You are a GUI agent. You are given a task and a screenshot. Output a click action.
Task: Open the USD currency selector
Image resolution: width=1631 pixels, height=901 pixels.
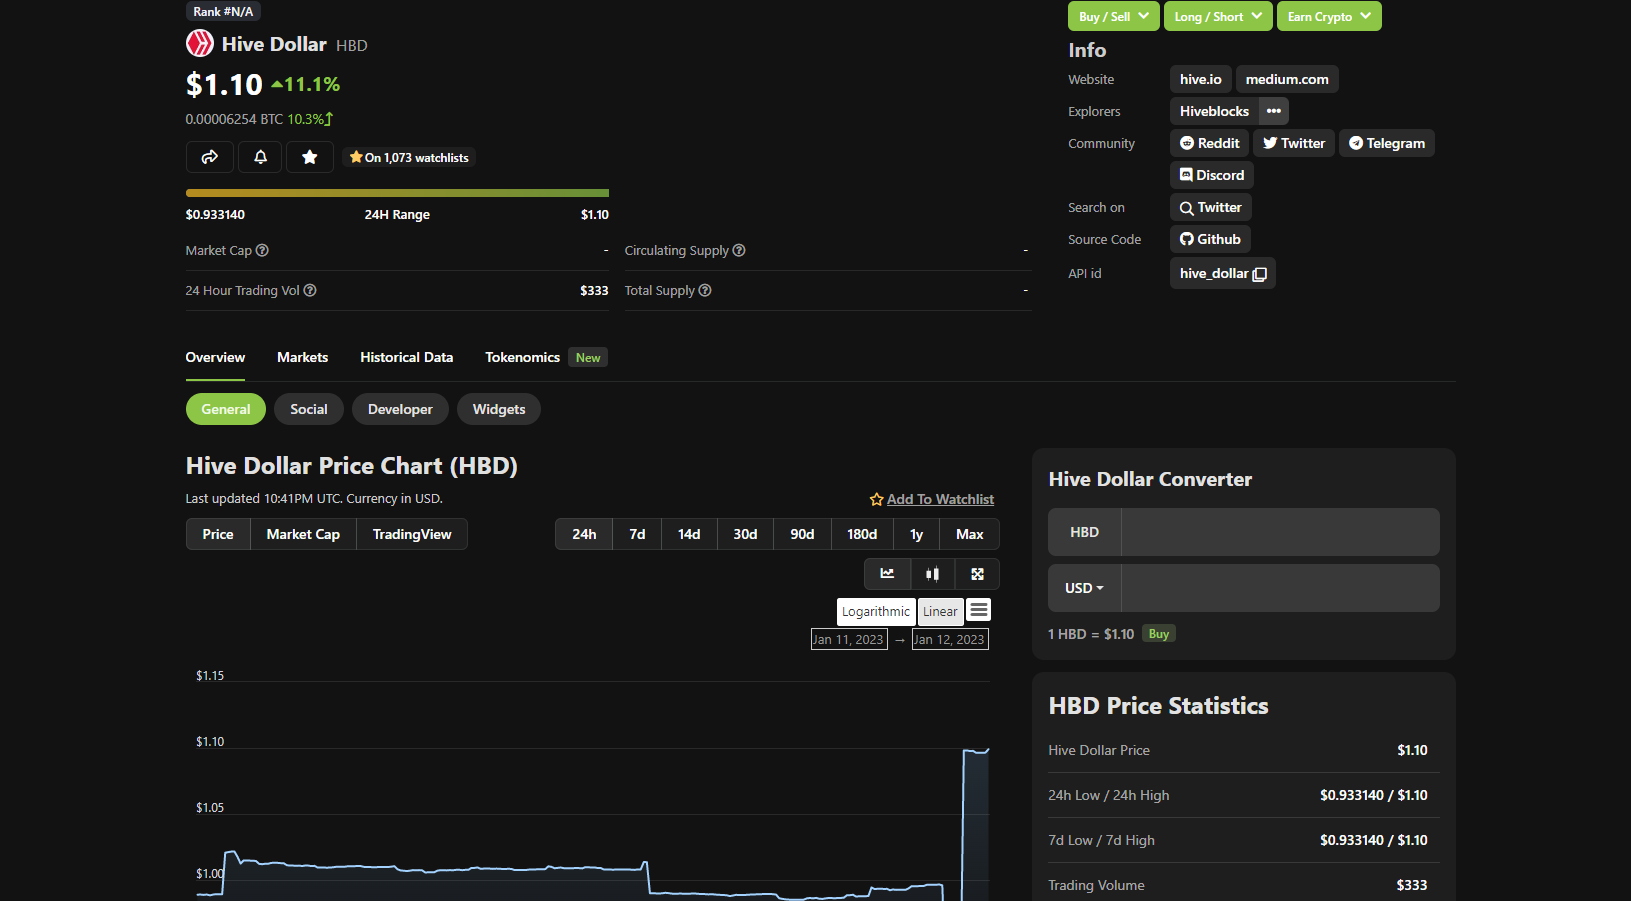click(x=1084, y=588)
